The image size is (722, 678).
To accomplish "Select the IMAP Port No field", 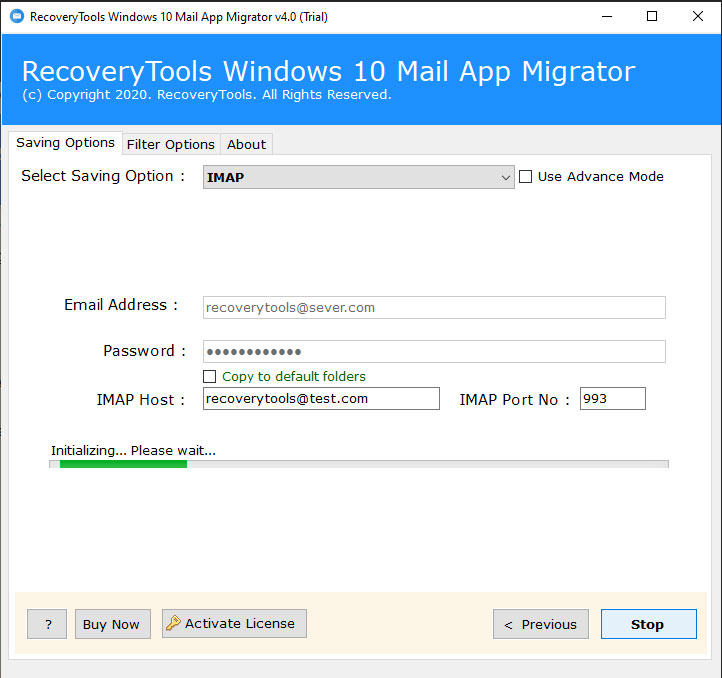I will click(612, 398).
